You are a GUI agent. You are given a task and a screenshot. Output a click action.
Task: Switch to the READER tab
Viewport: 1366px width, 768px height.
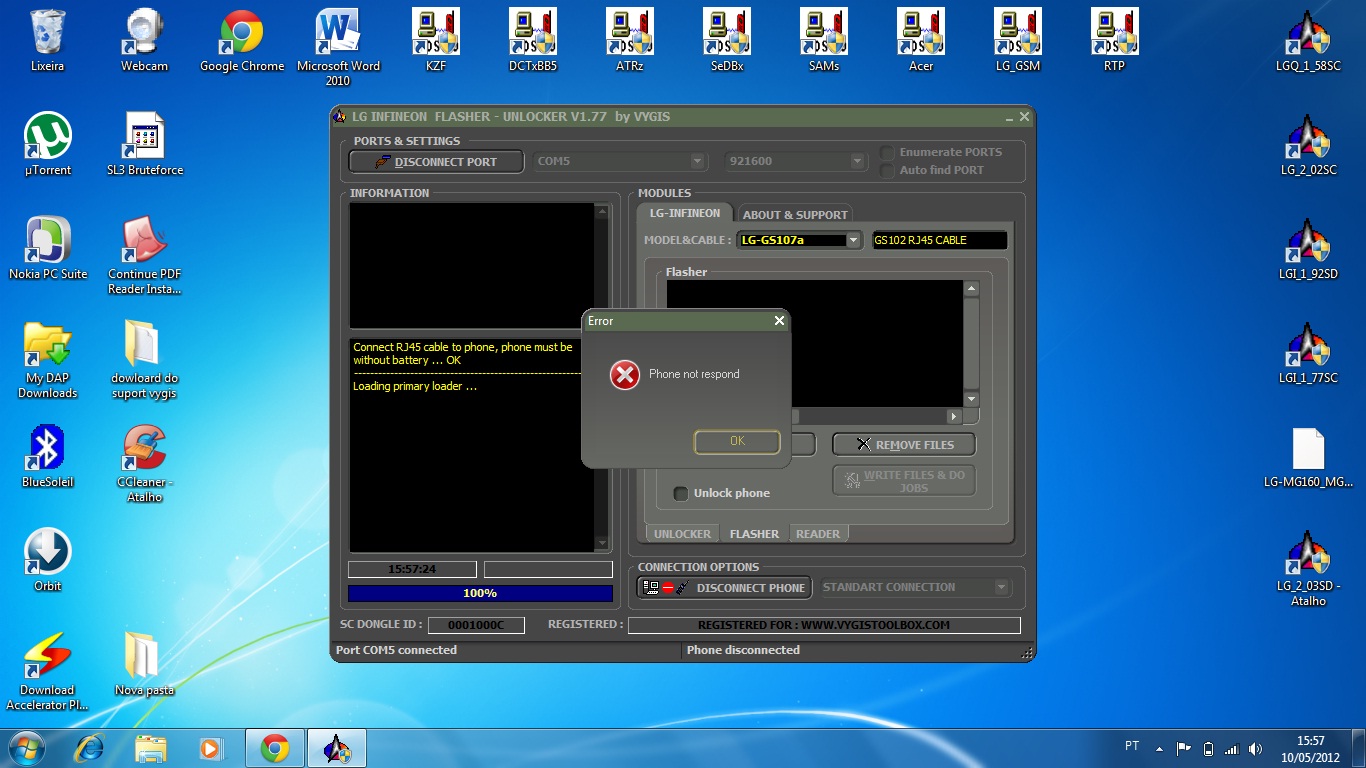tap(818, 534)
